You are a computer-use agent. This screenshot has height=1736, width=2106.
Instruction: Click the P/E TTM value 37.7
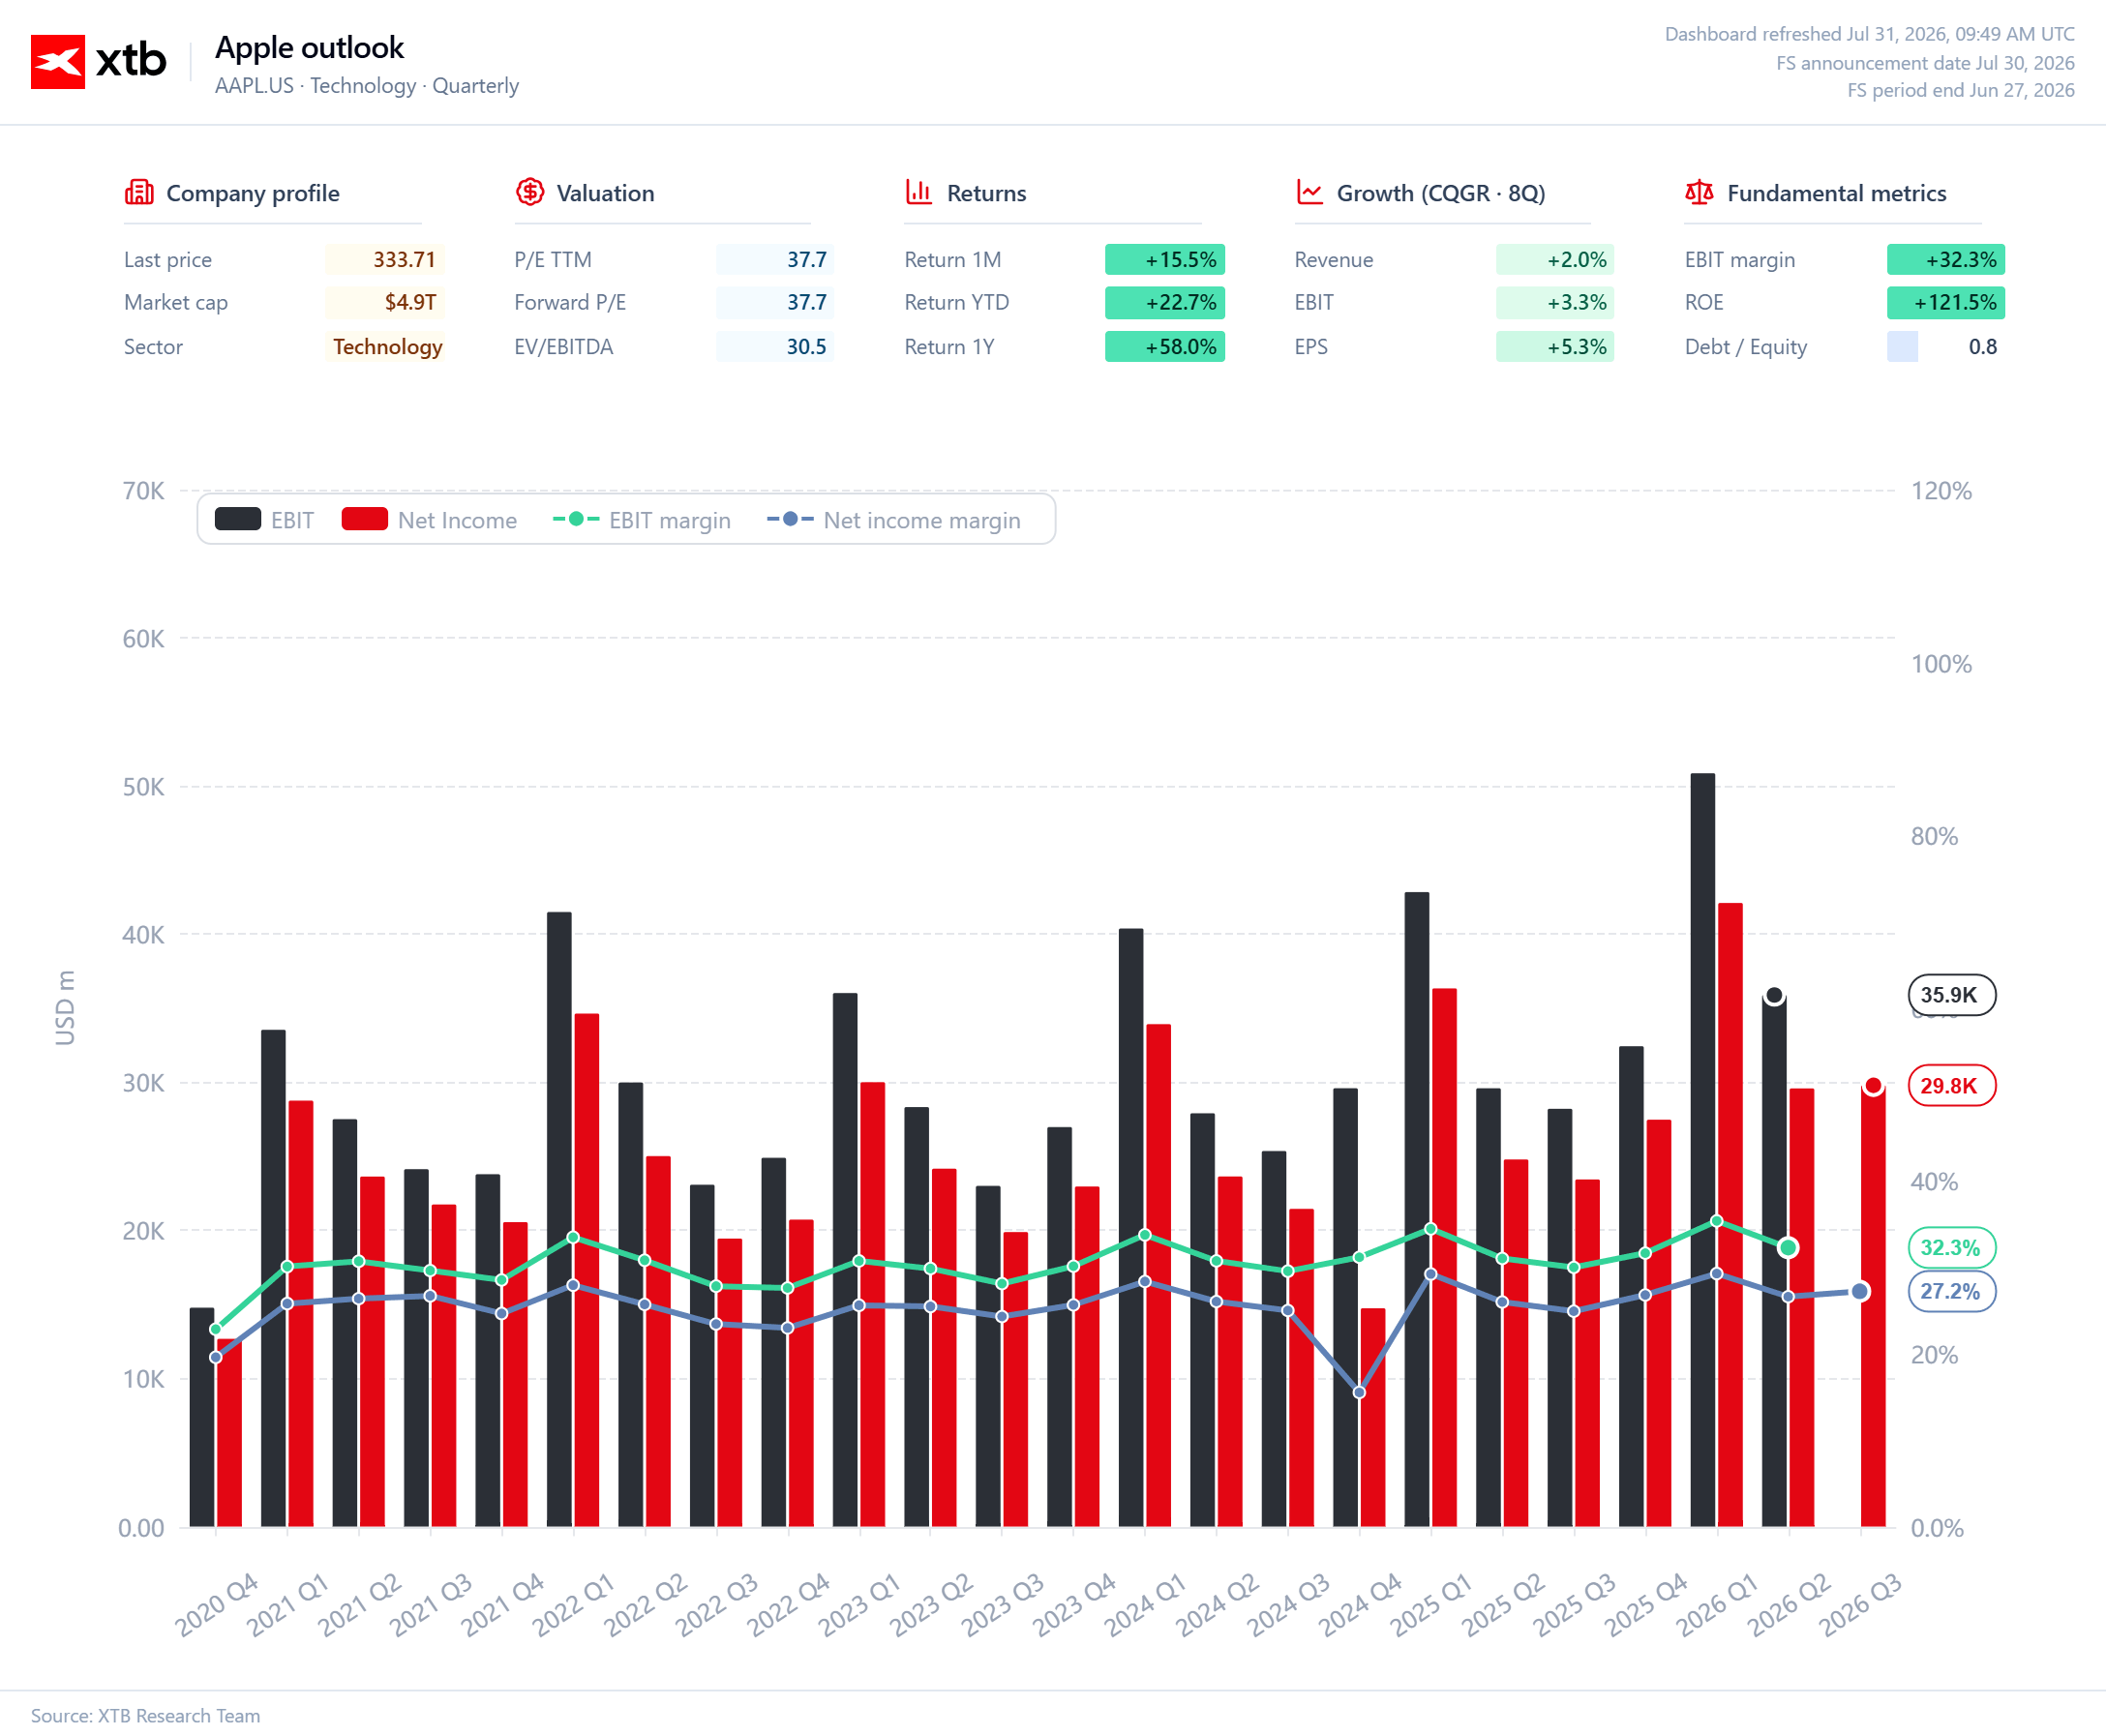[807, 260]
